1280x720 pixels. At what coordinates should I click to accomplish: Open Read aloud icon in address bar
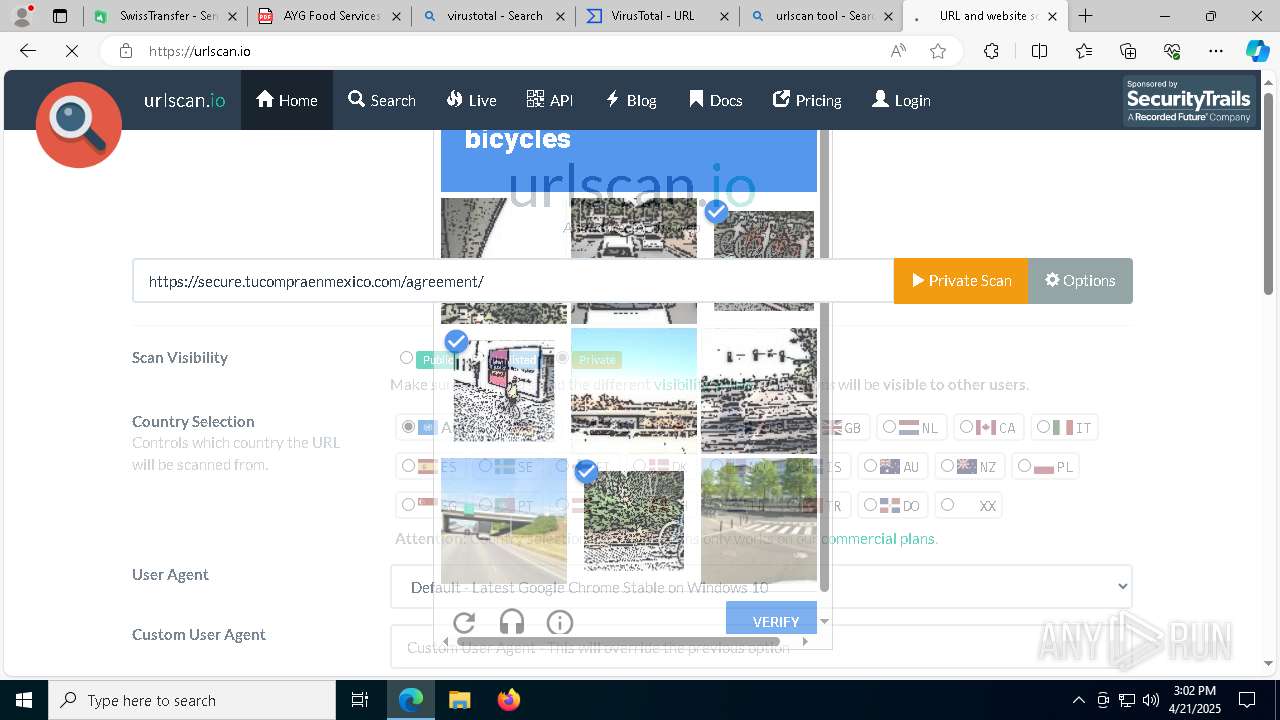coord(898,51)
